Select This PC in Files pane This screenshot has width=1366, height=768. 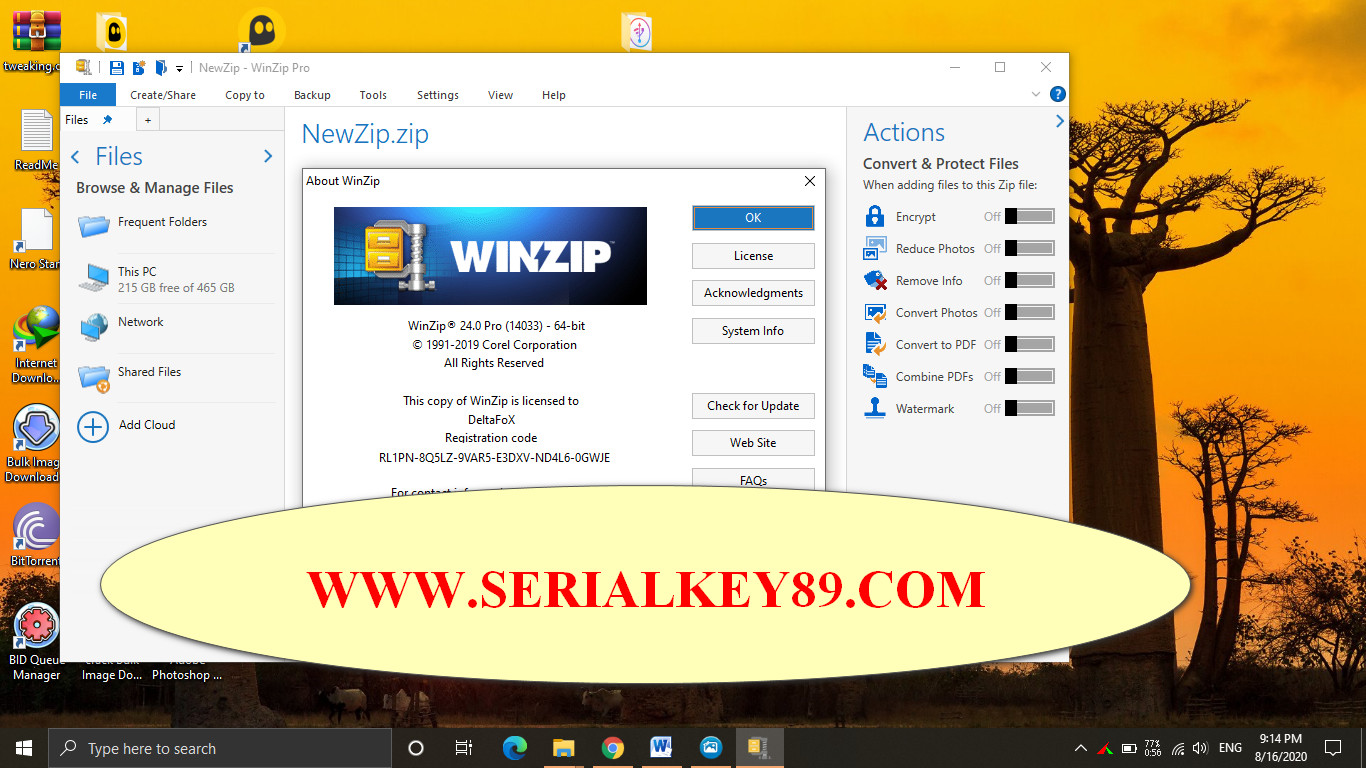click(x=175, y=279)
